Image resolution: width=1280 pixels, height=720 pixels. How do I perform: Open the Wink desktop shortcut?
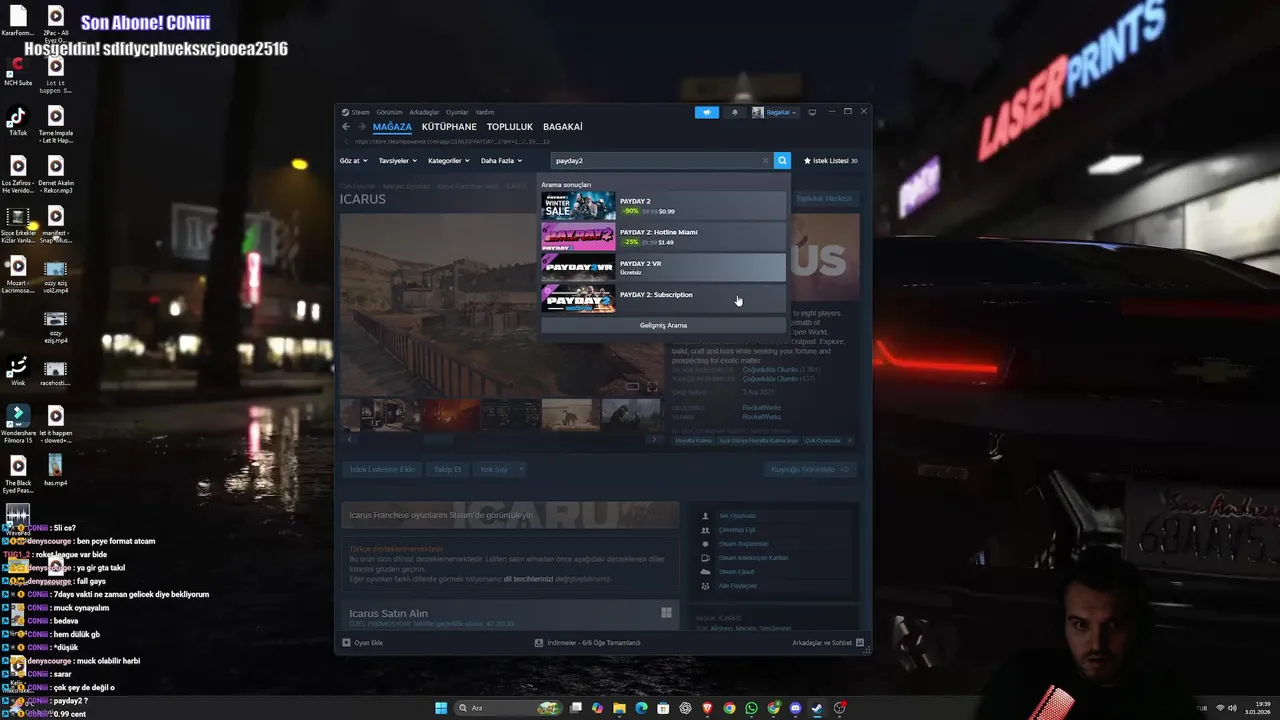tap(18, 372)
